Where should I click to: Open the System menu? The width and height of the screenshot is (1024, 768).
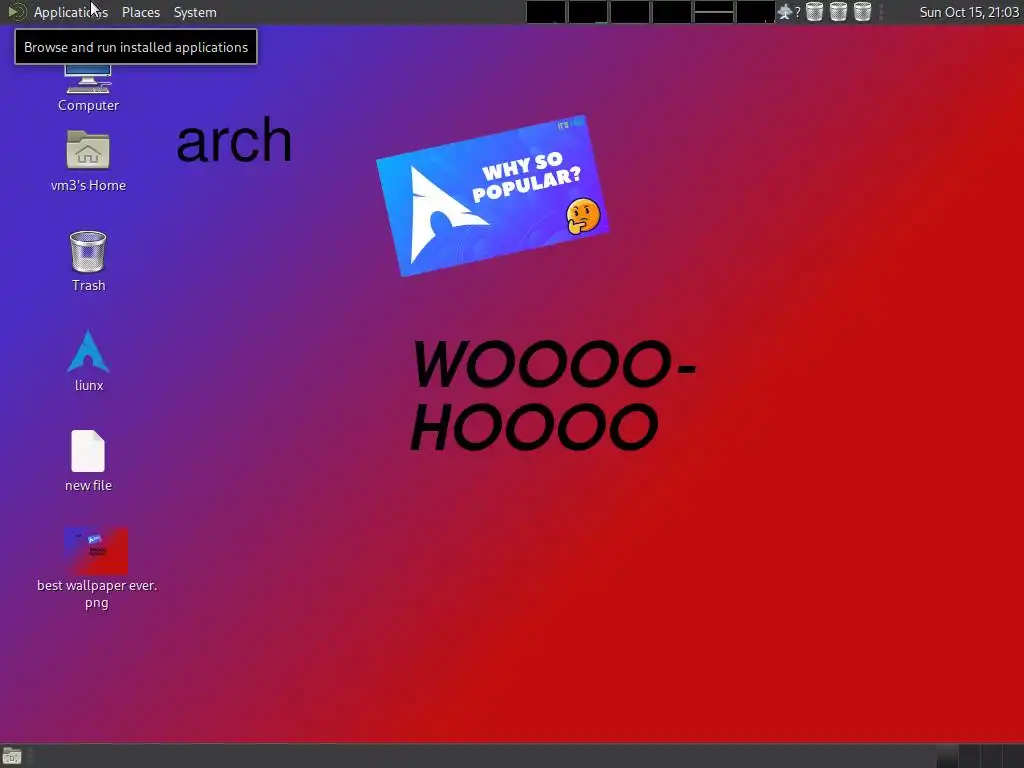(195, 12)
